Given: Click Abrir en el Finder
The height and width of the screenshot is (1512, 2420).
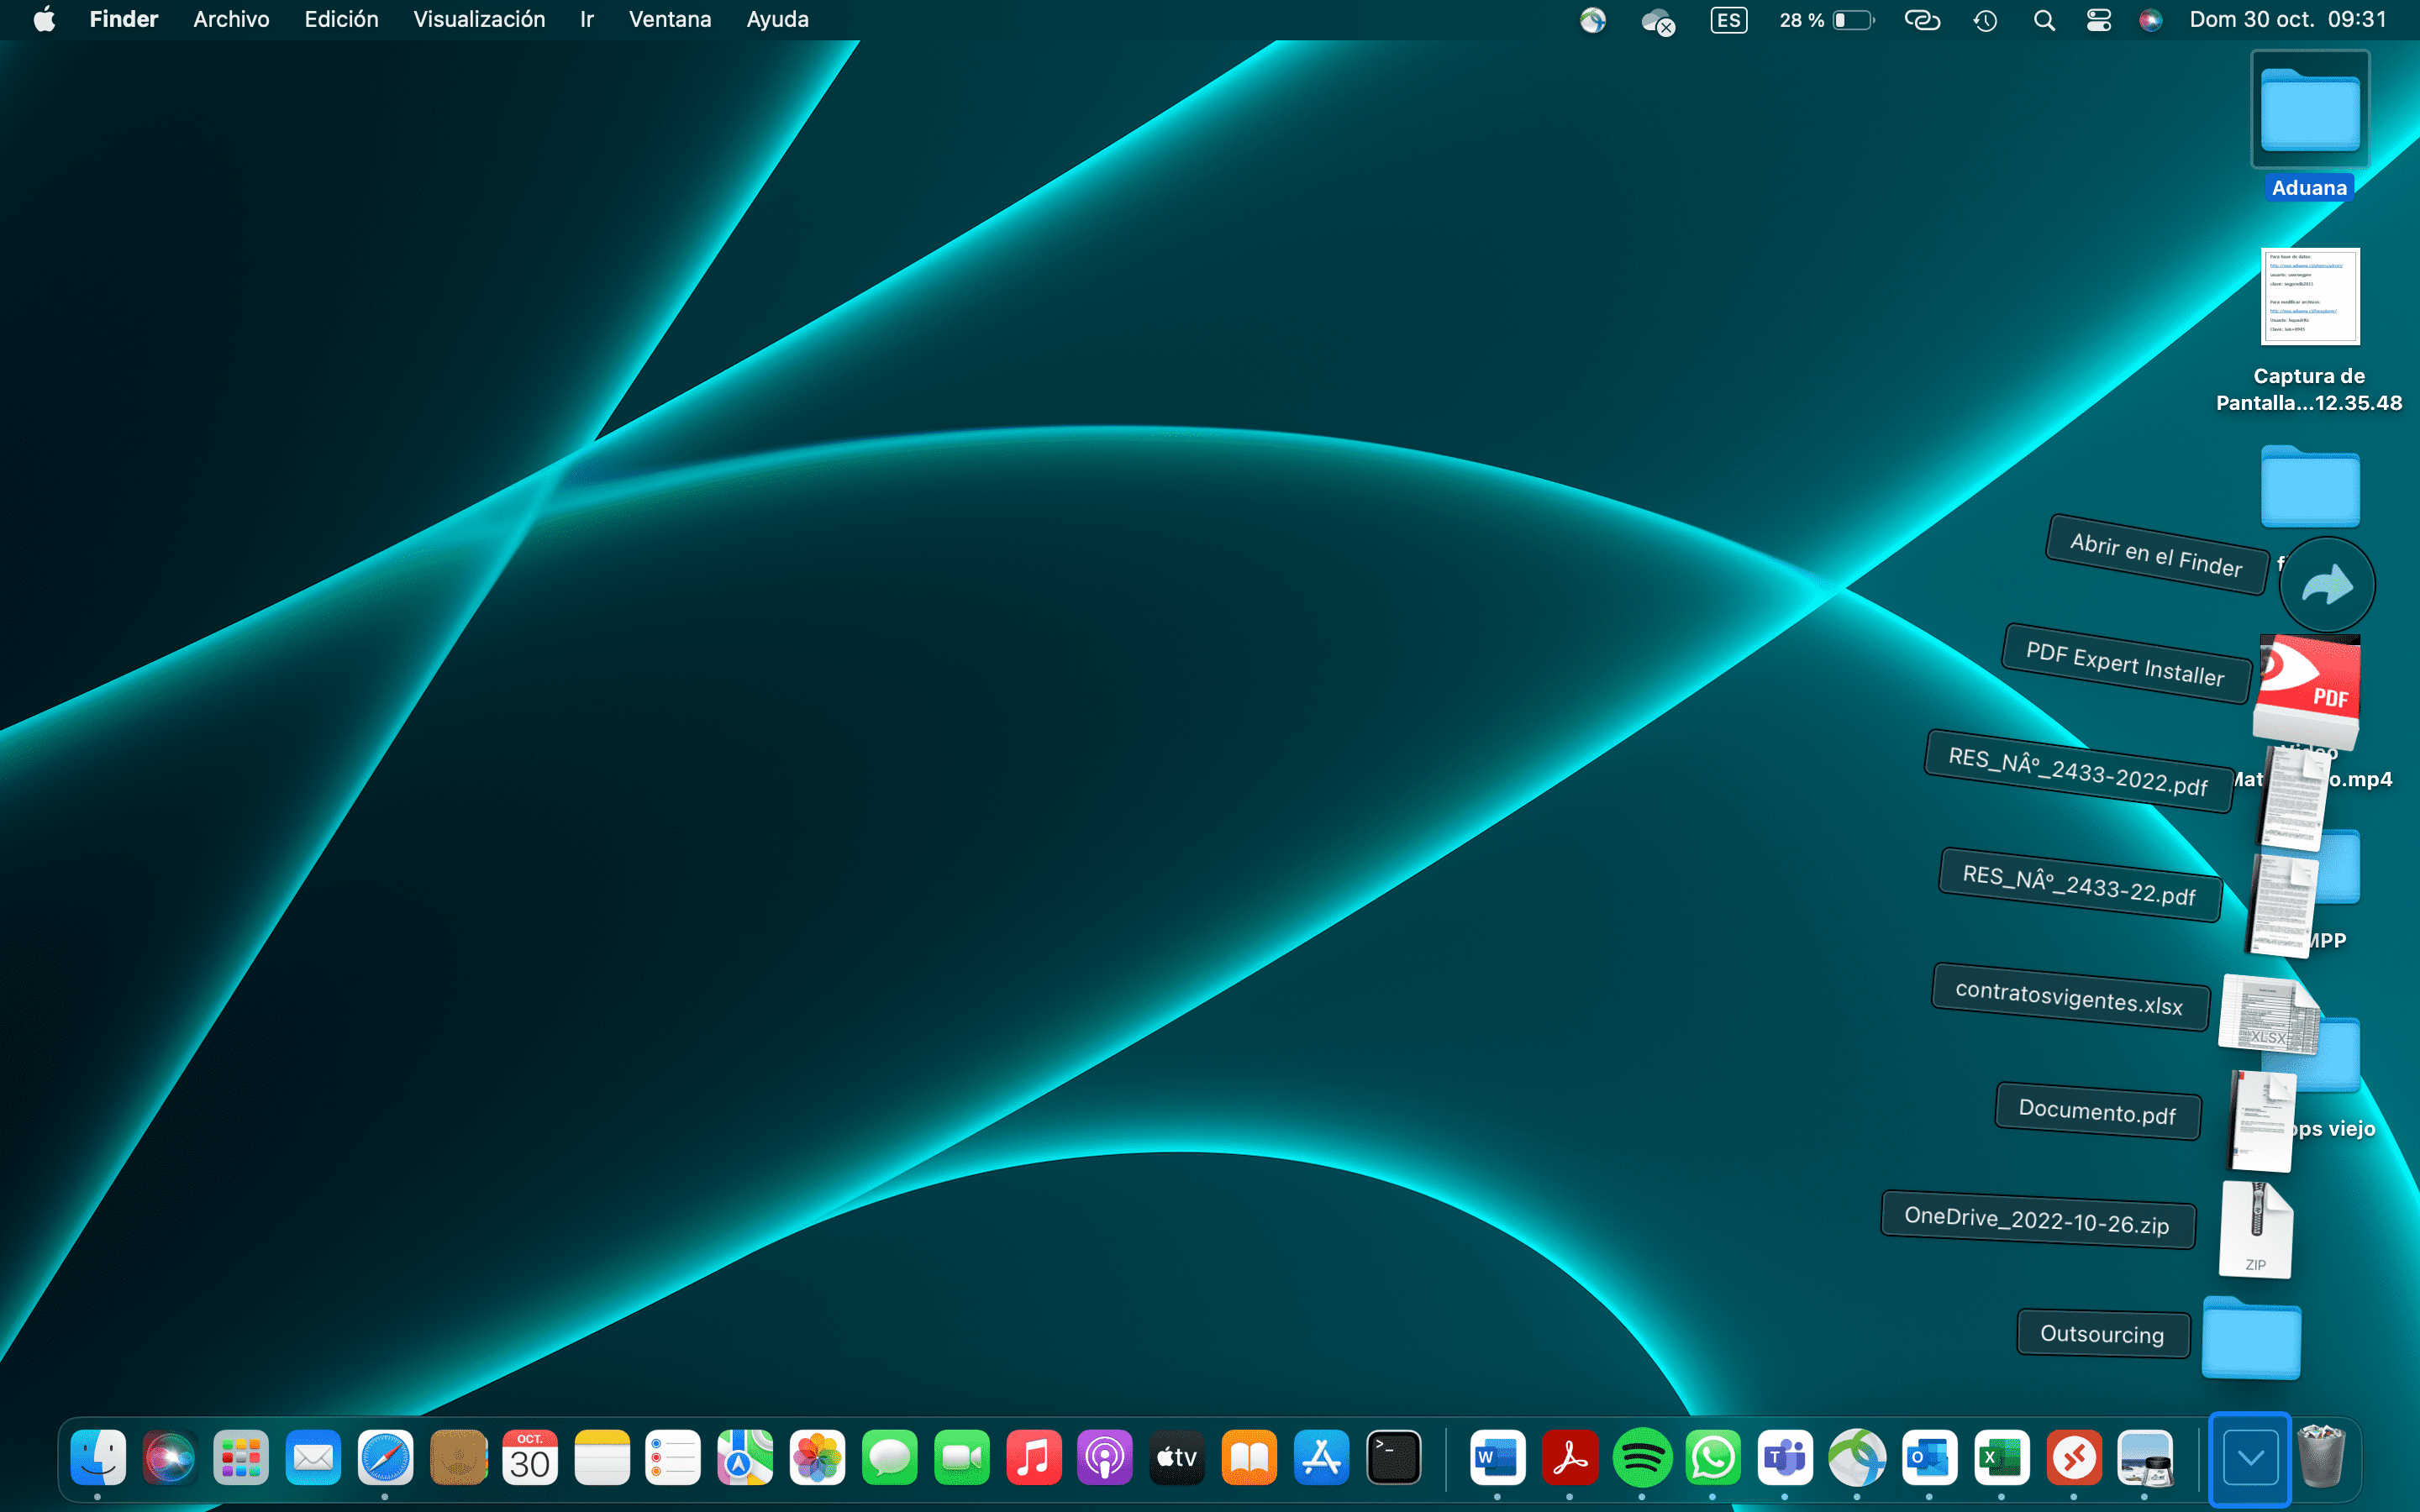Looking at the screenshot, I should [x=2156, y=555].
